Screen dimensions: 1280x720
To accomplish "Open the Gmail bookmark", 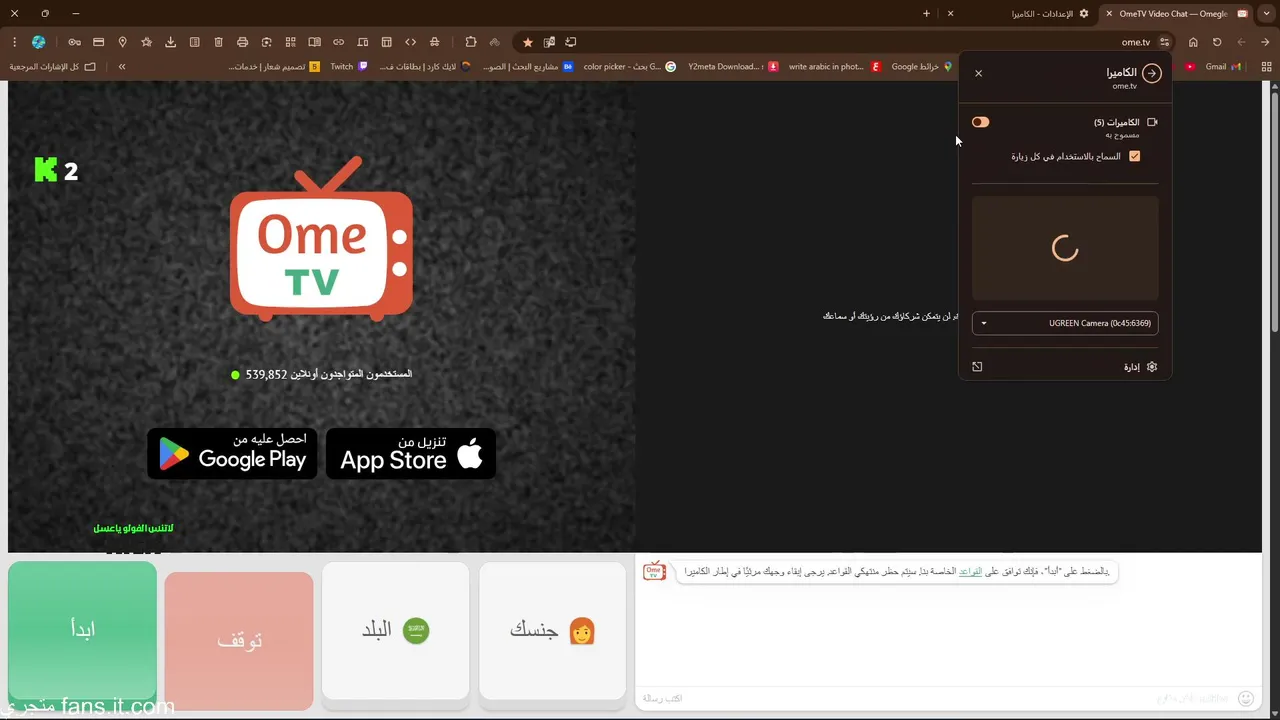I will (1222, 67).
